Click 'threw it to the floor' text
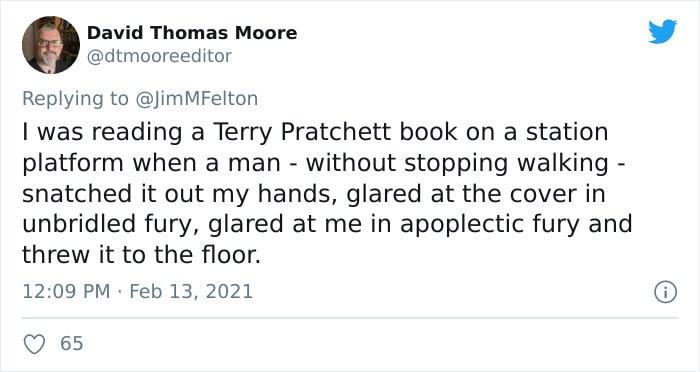700x372 pixels. [141, 255]
